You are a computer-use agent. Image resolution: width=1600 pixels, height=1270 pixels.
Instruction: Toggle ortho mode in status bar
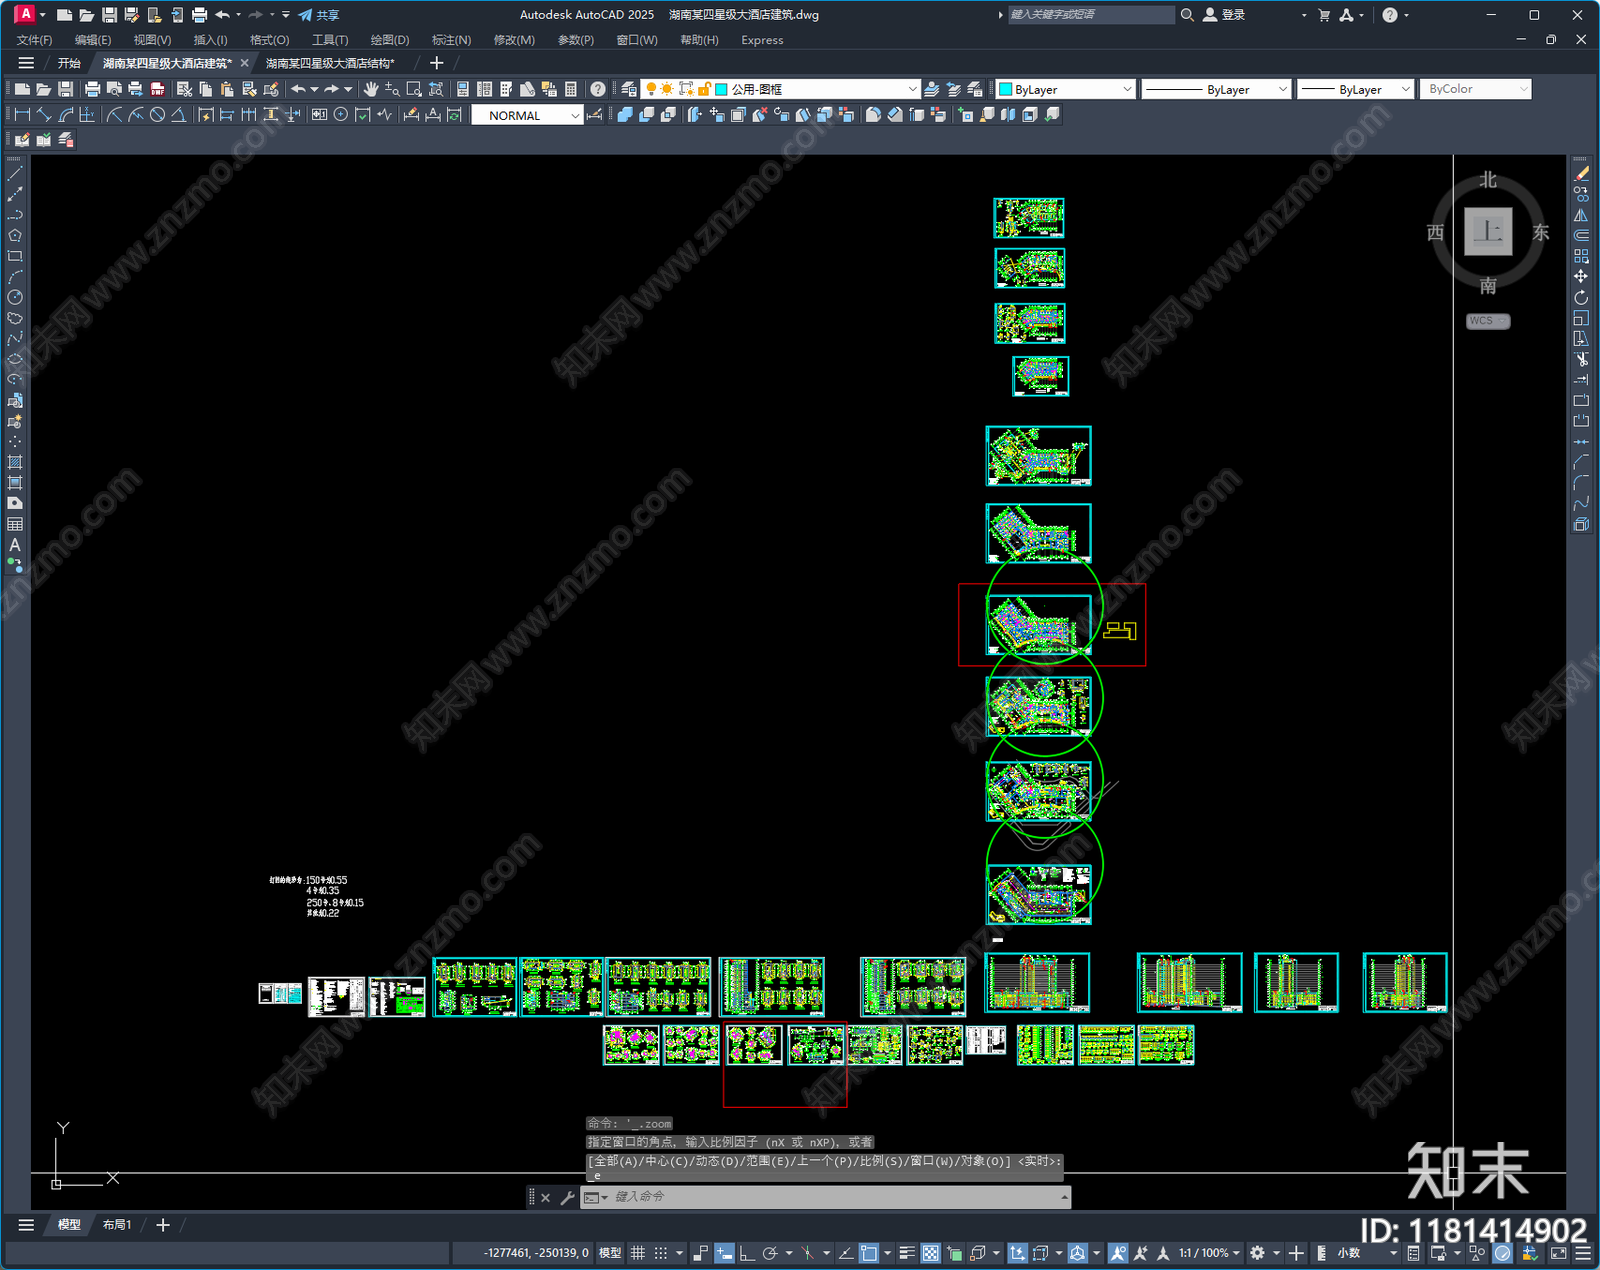pyautogui.click(x=747, y=1253)
